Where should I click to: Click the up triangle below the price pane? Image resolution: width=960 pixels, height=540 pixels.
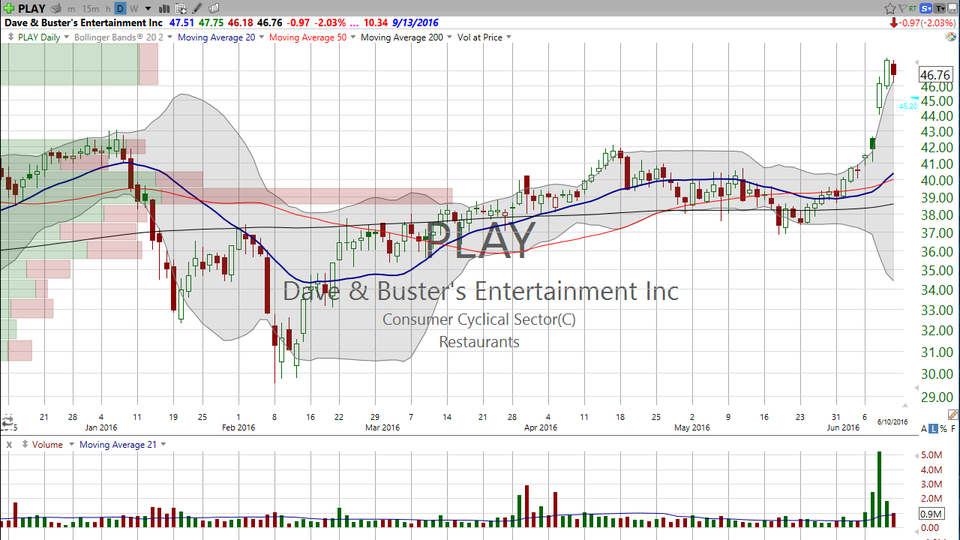click(904, 405)
